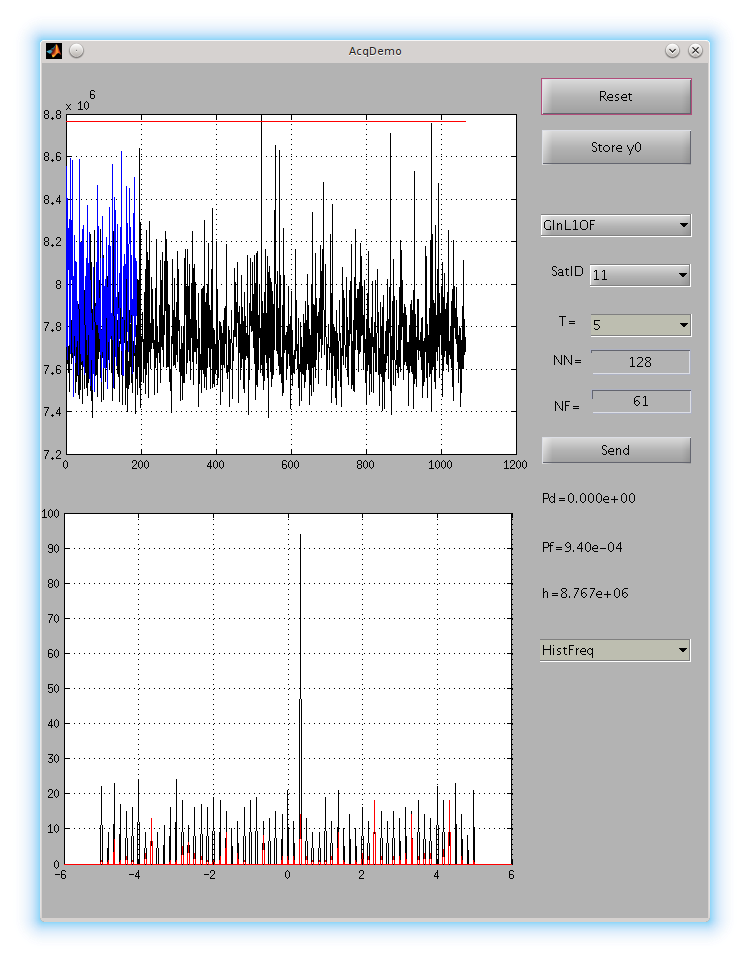
Task: Close the AcqDemo window
Action: pos(695,50)
